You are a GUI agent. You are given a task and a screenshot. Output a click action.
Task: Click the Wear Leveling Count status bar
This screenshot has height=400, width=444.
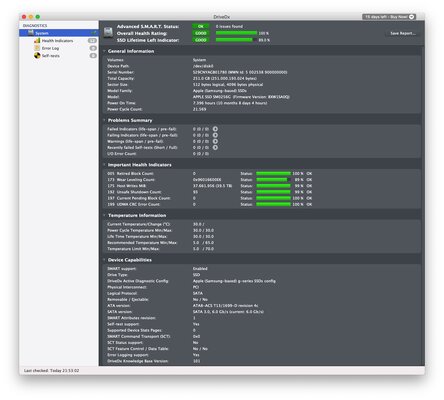pyautogui.click(x=273, y=180)
